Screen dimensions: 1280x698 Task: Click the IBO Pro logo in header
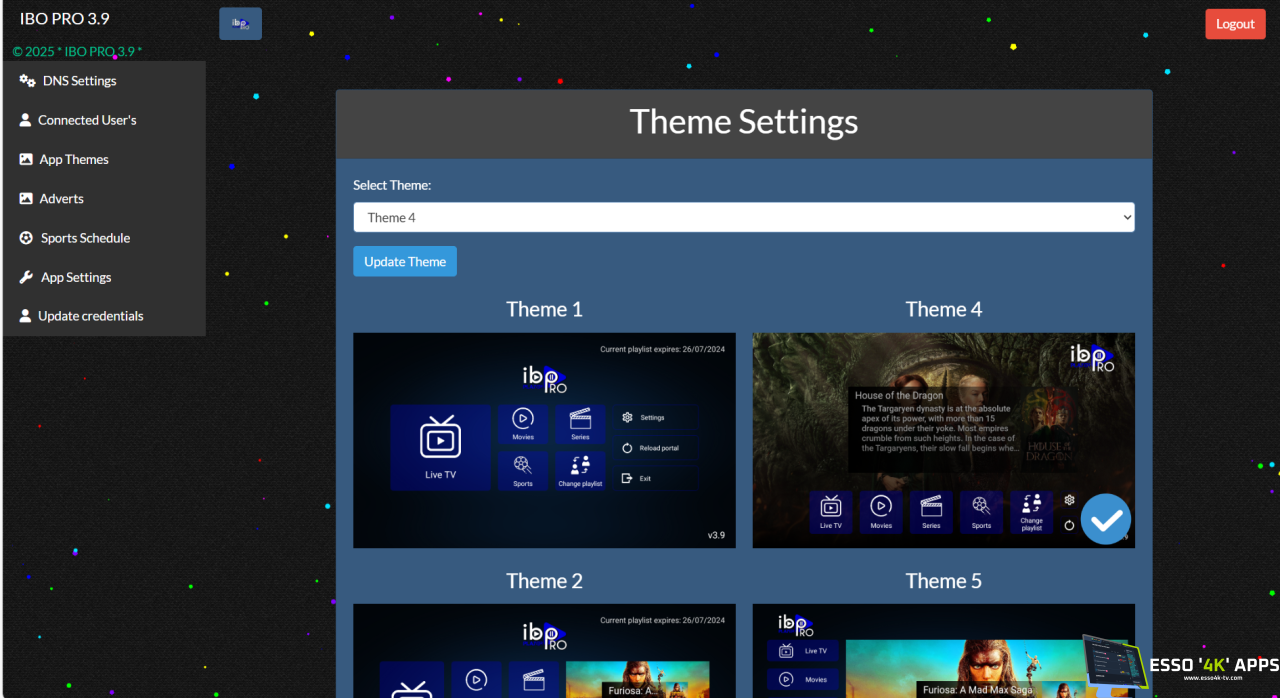pos(240,24)
